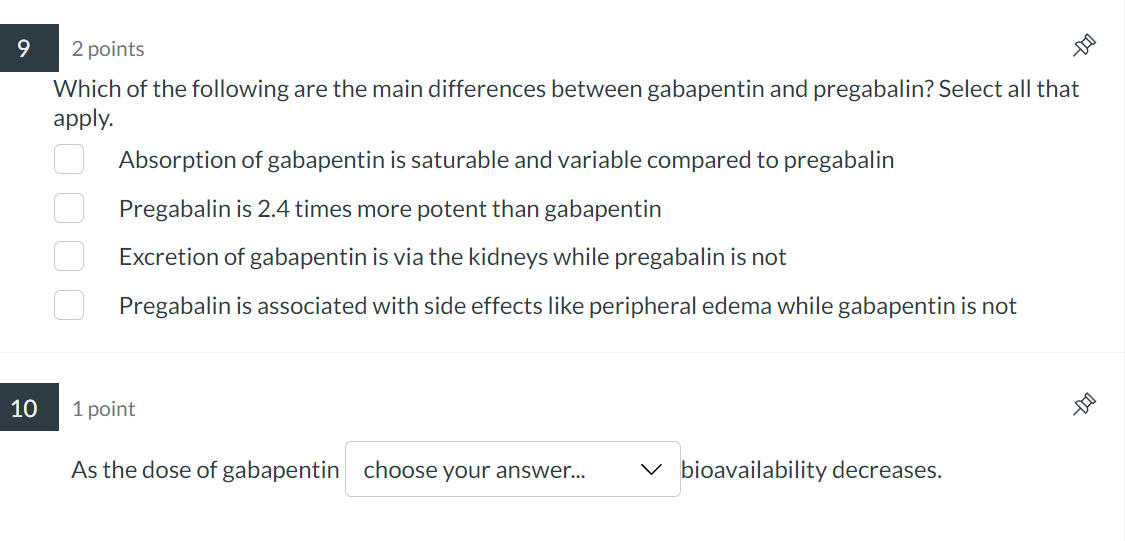Viewport: 1125px width, 541px height.
Task: Select the peripheral edema side effects checkbox
Action: (x=68, y=305)
